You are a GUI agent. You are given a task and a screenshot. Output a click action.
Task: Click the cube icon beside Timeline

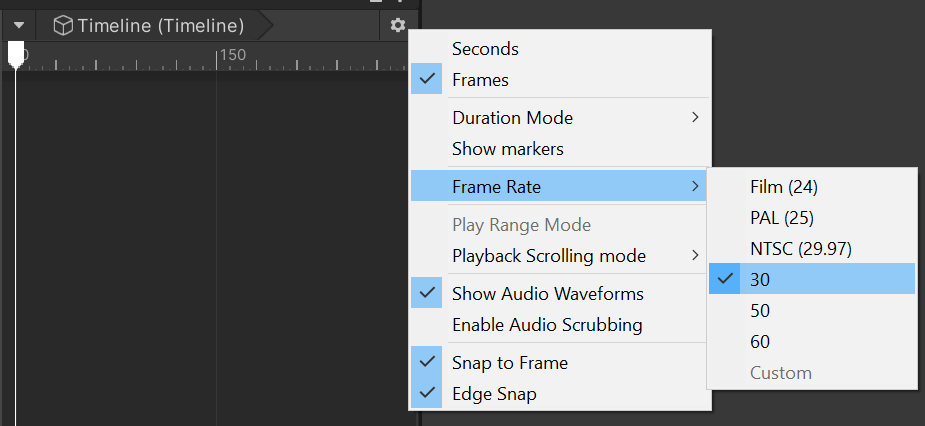(63, 25)
